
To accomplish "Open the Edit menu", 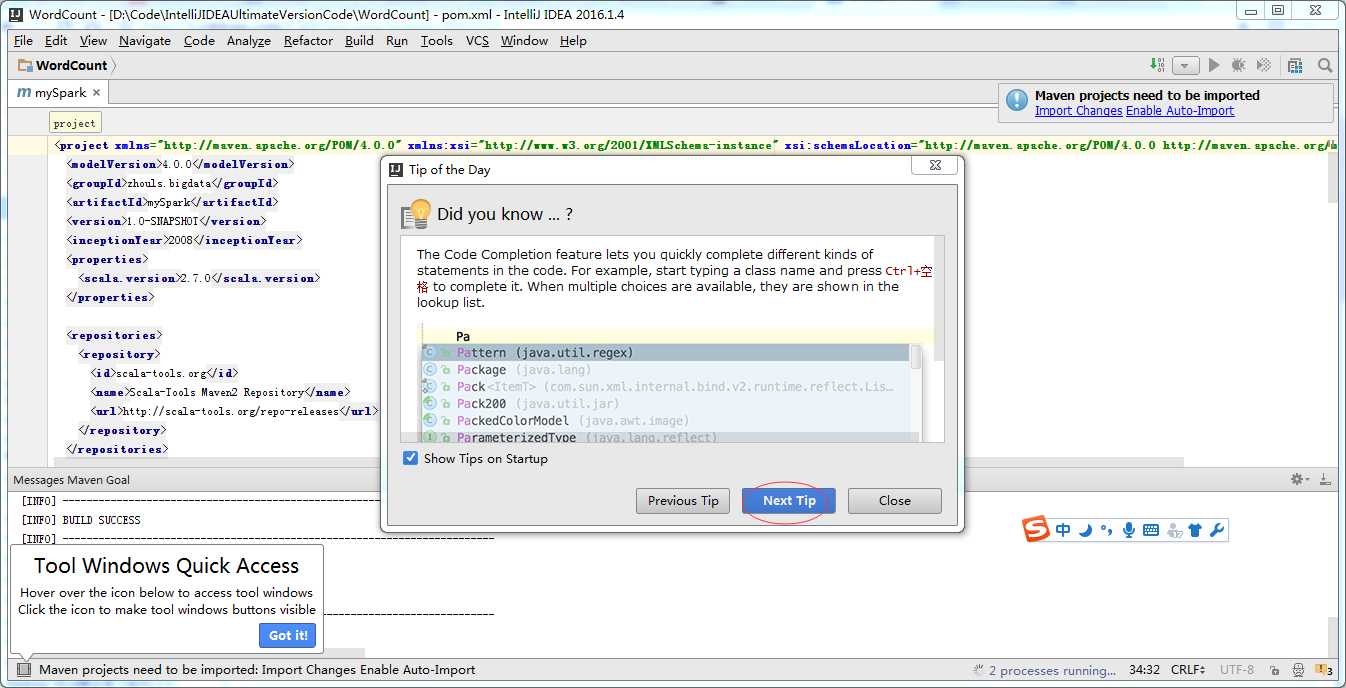I will point(56,40).
